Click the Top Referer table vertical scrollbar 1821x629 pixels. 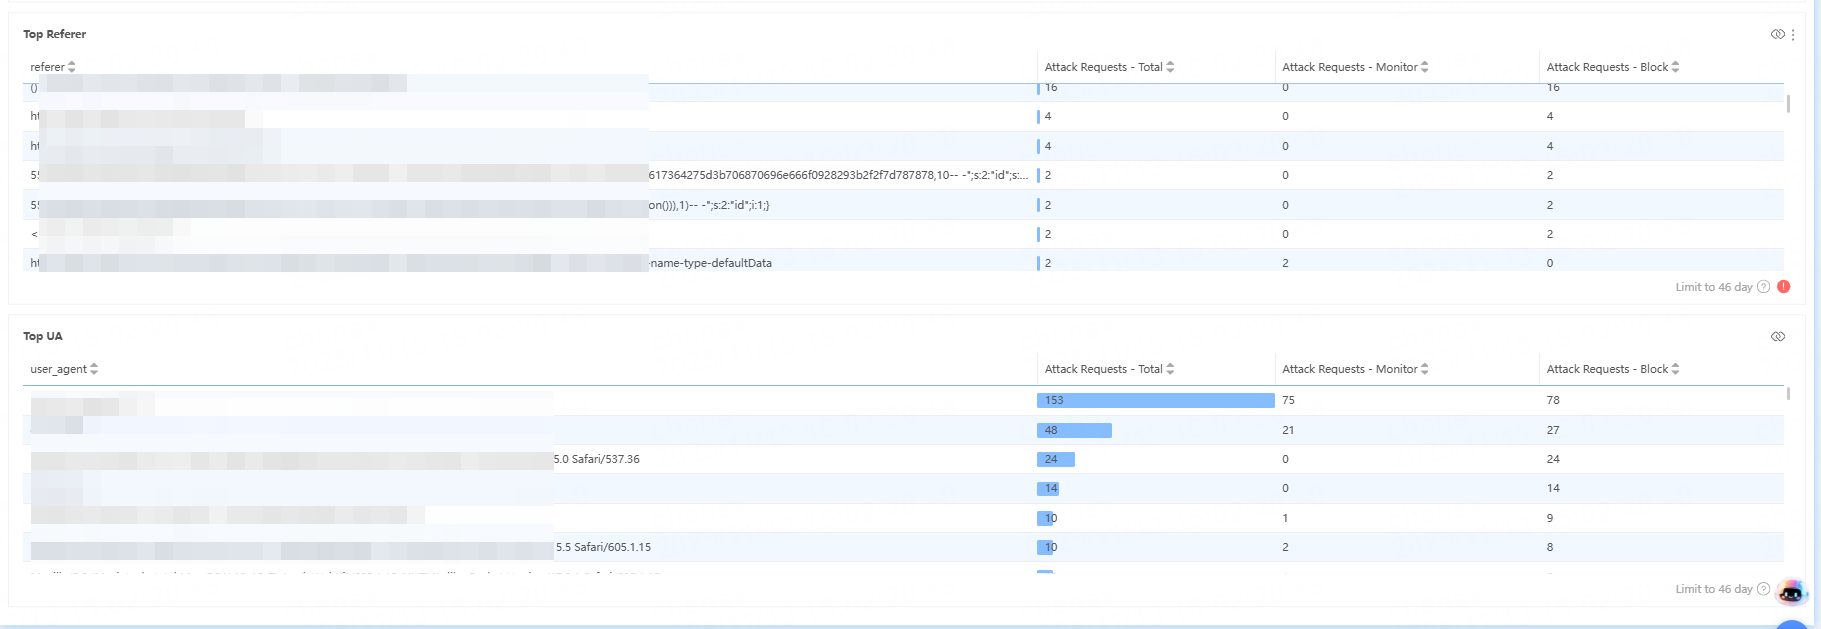tap(1788, 104)
